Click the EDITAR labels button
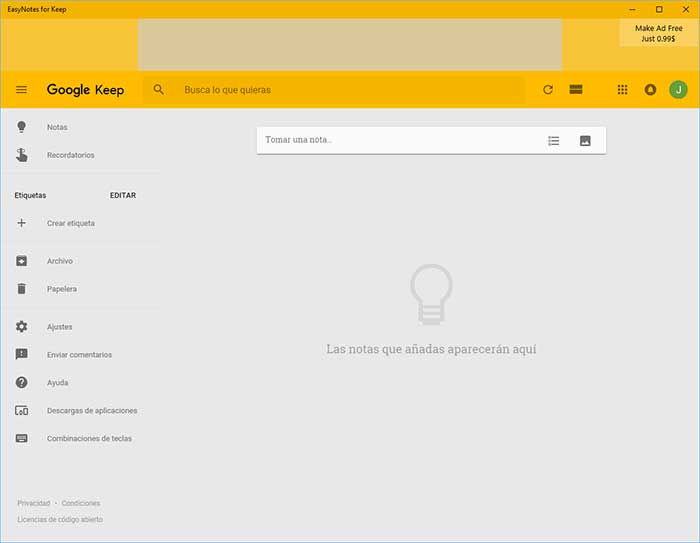Viewport: 700px width, 543px height. 123,195
